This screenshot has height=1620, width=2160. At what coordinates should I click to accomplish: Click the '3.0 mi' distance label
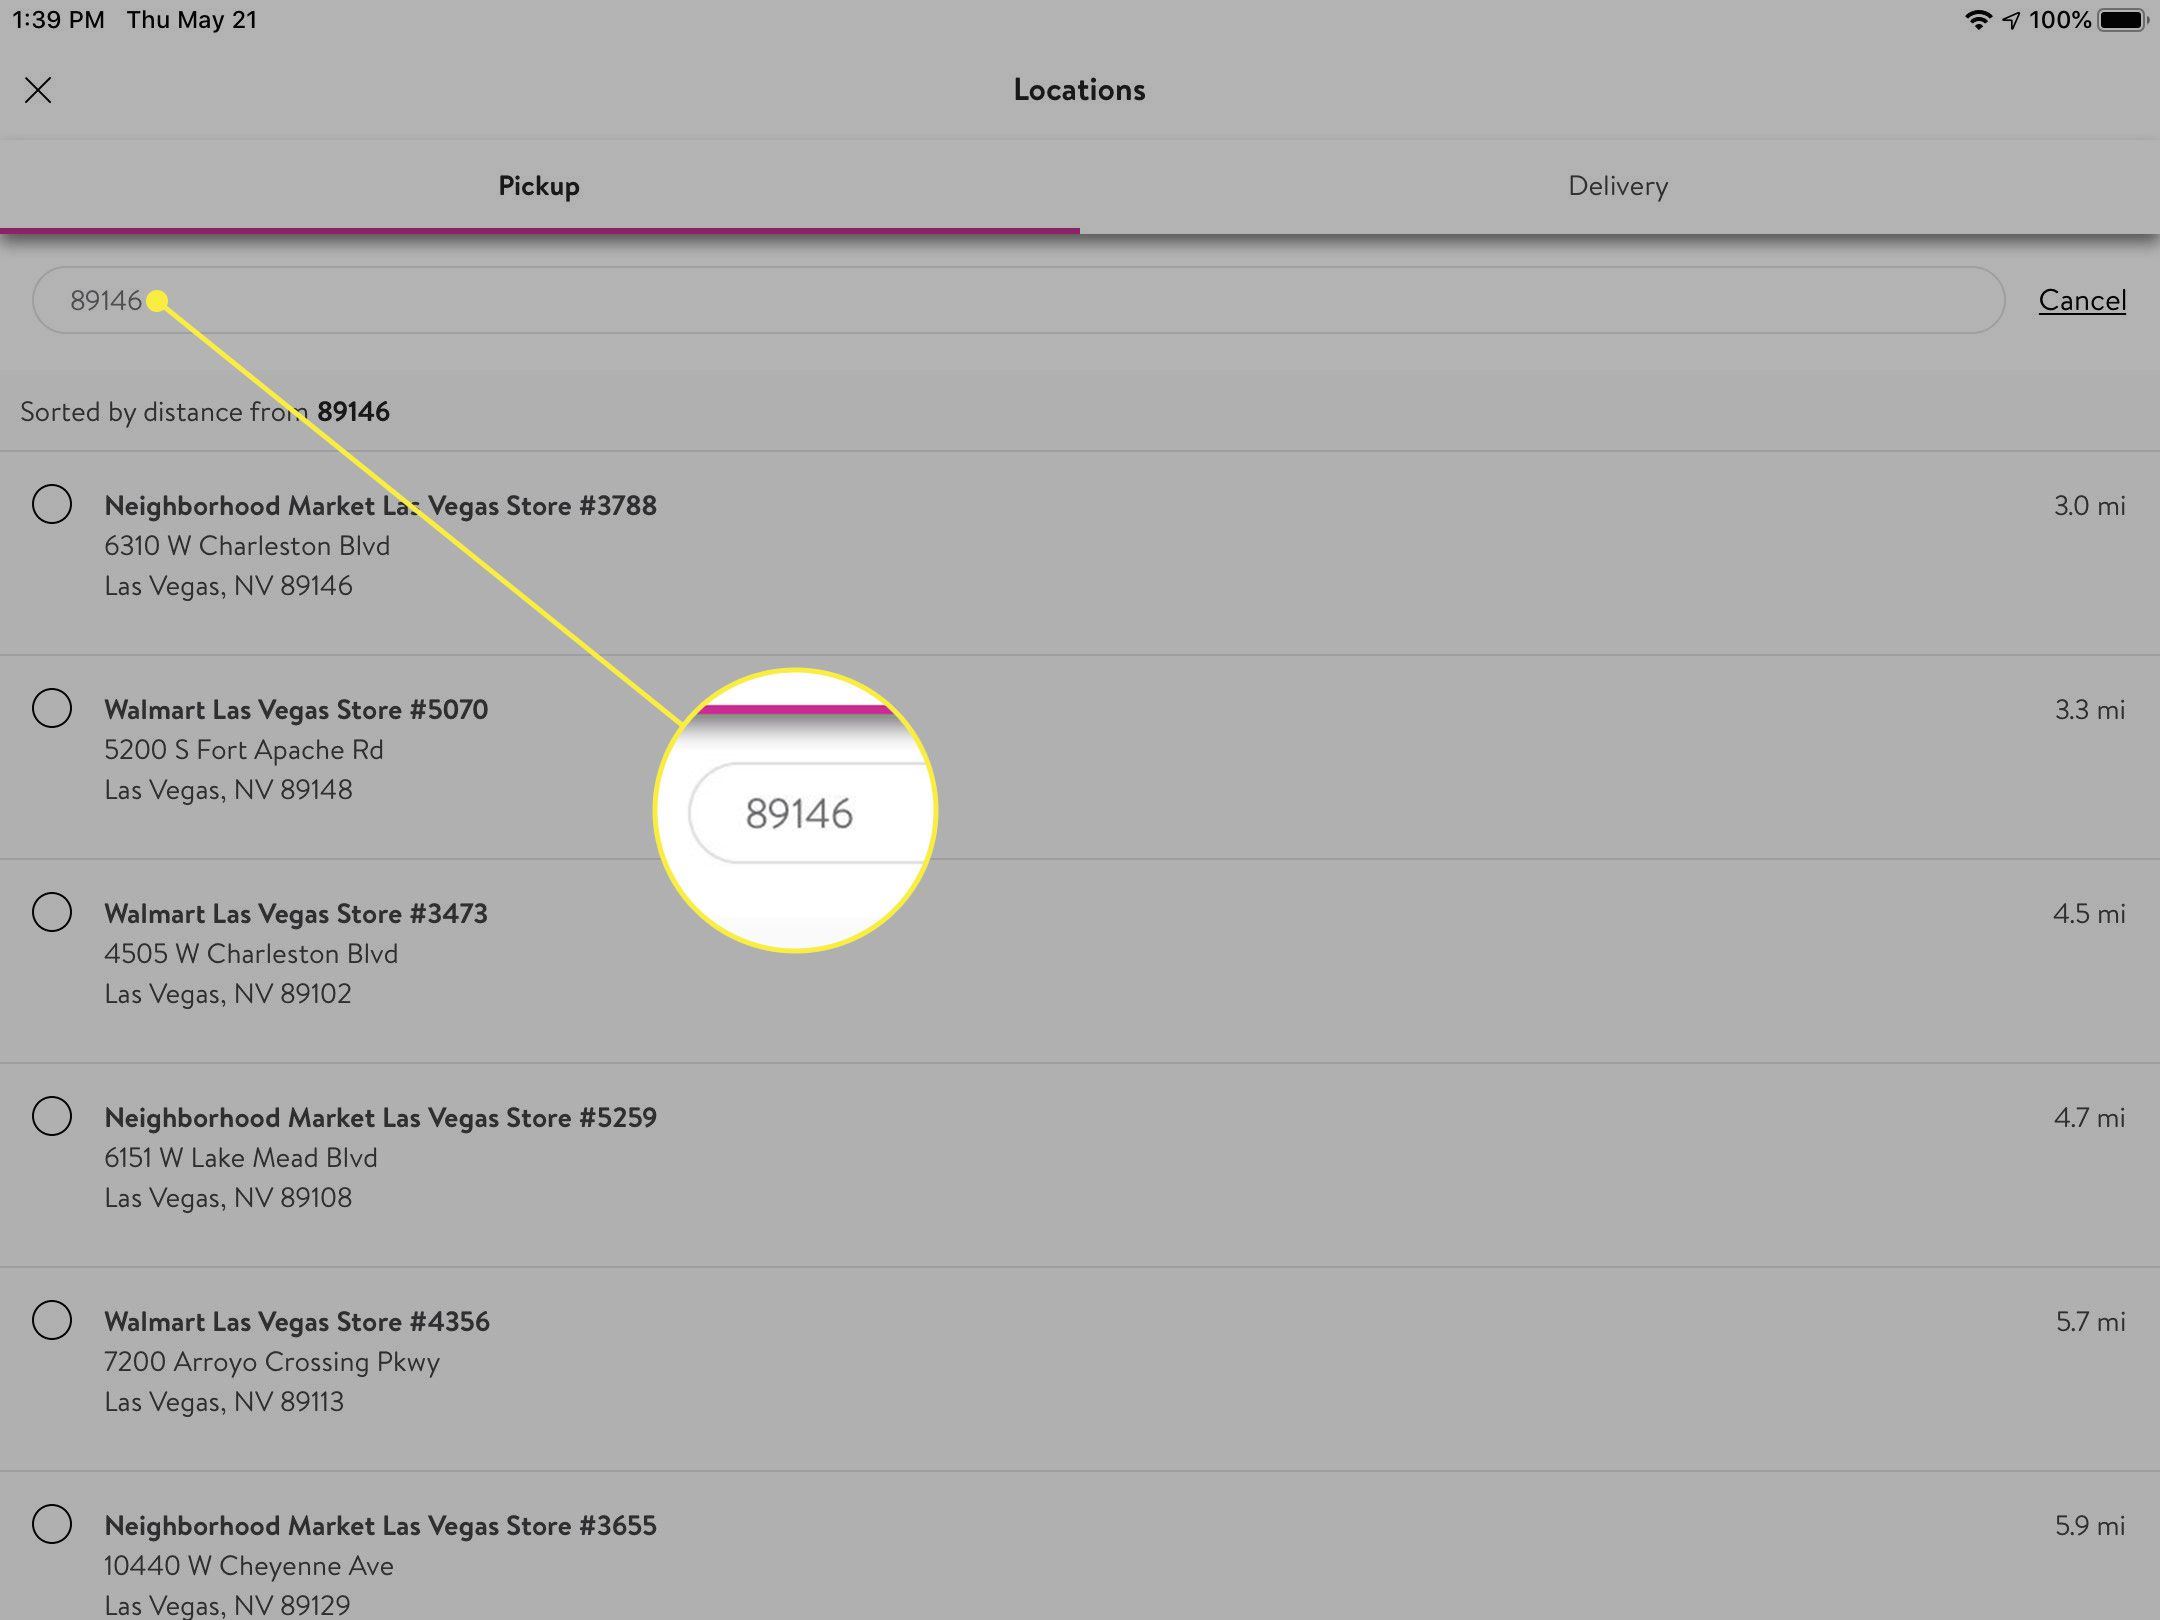(x=2090, y=506)
